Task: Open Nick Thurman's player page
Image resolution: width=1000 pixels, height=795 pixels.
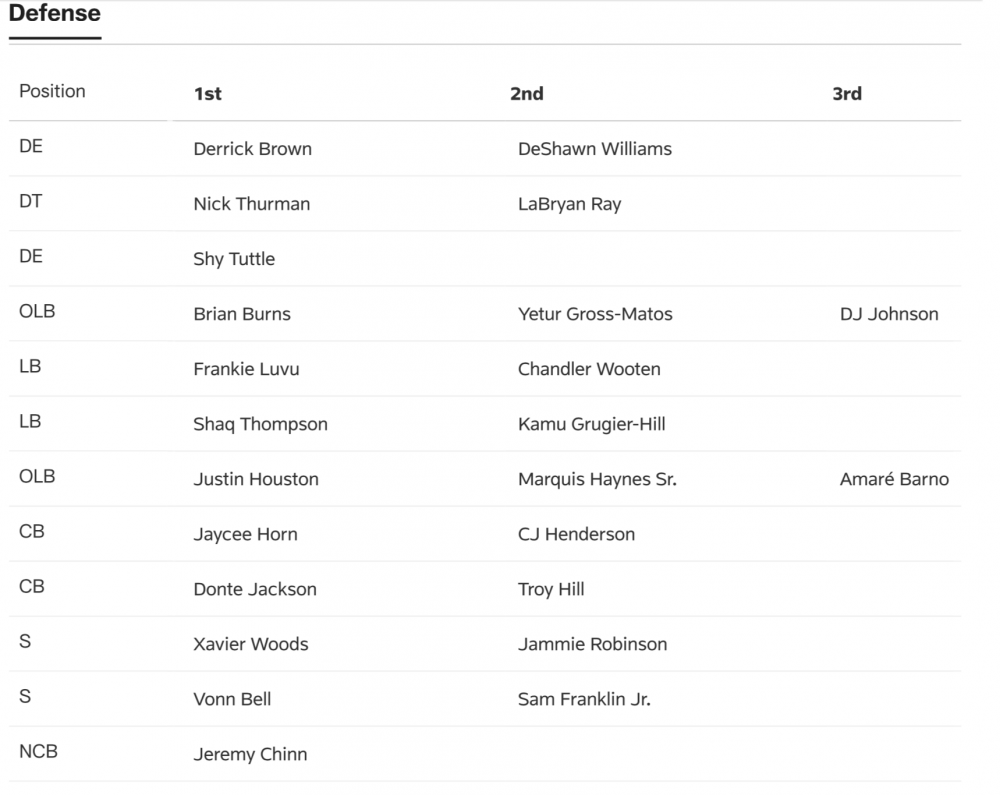Action: (x=251, y=204)
